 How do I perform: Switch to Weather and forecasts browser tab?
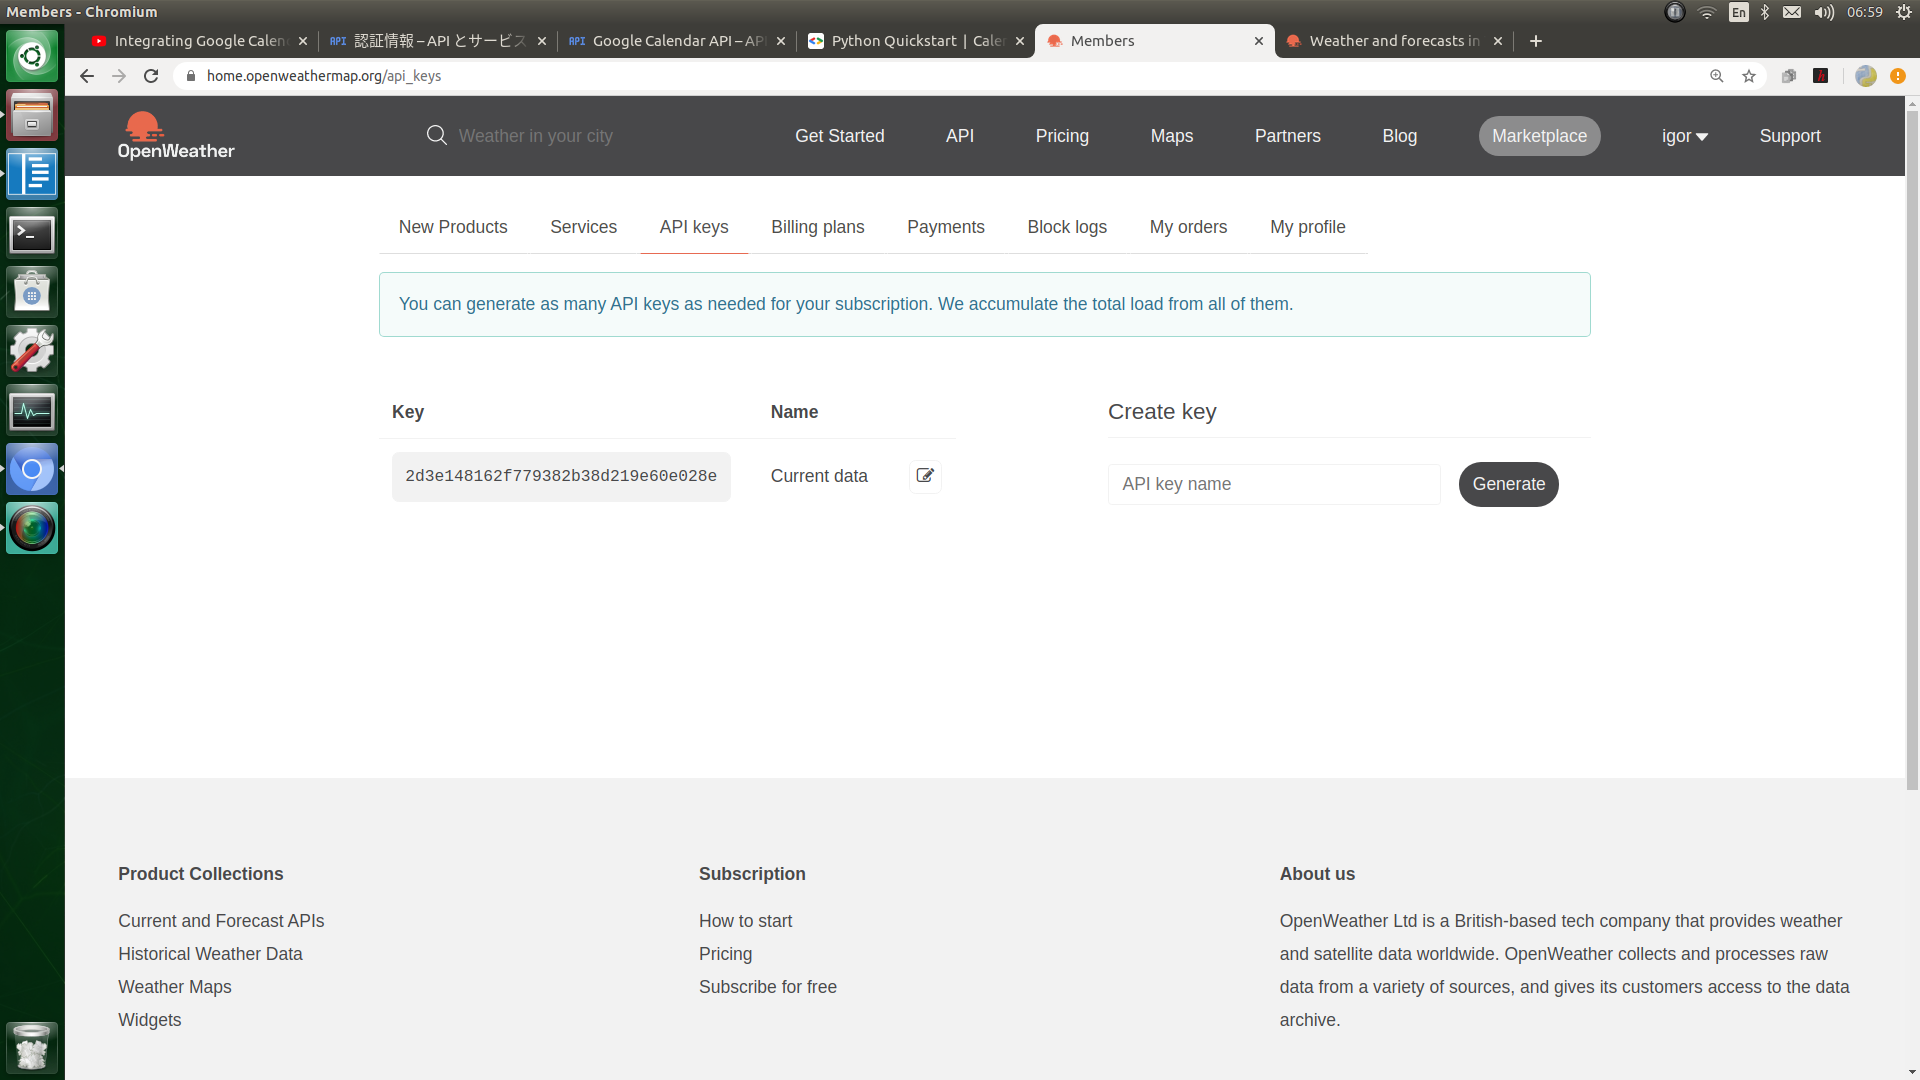point(1393,41)
